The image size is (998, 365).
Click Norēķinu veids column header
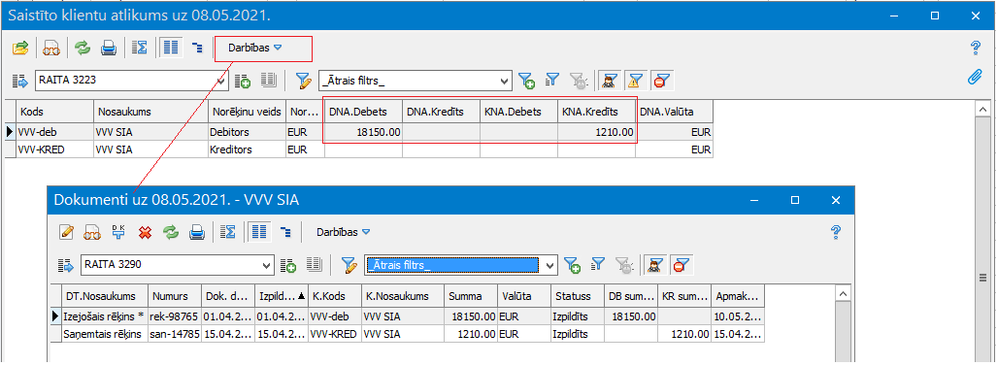(247, 111)
